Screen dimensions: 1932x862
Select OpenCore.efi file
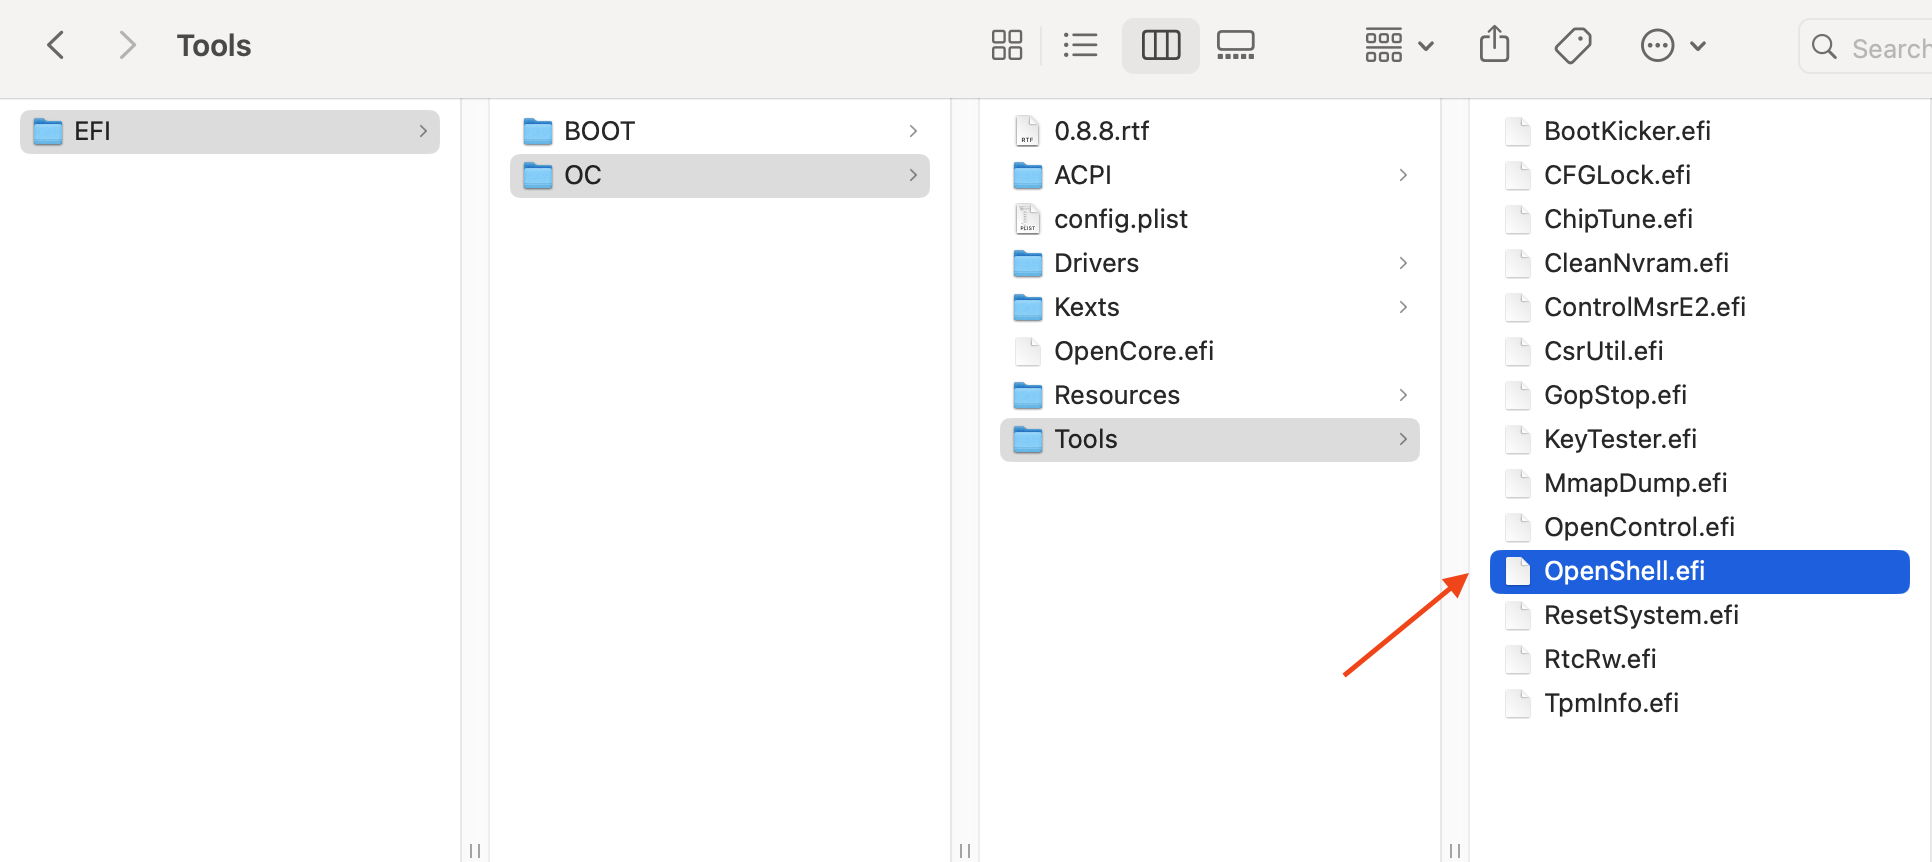pyautogui.click(x=1210, y=351)
